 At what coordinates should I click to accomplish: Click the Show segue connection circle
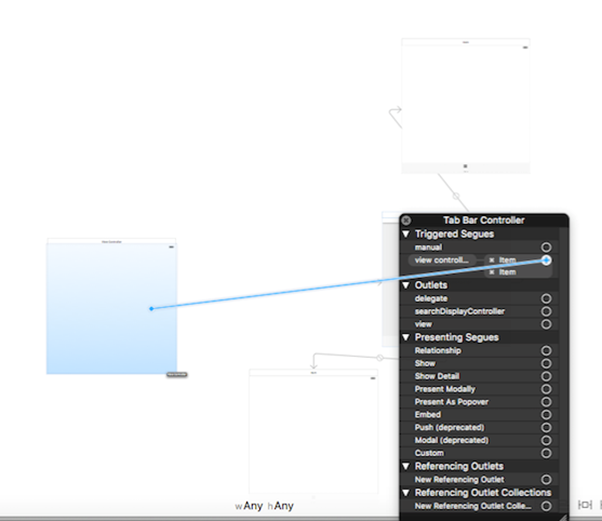(x=546, y=364)
